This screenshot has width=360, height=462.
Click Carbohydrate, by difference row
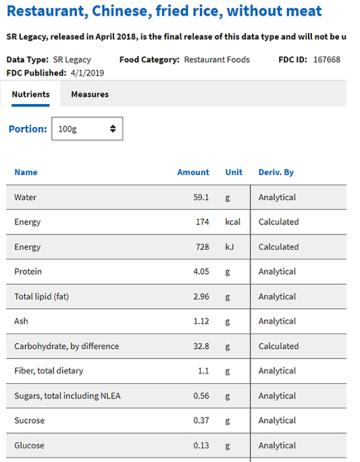(x=176, y=346)
